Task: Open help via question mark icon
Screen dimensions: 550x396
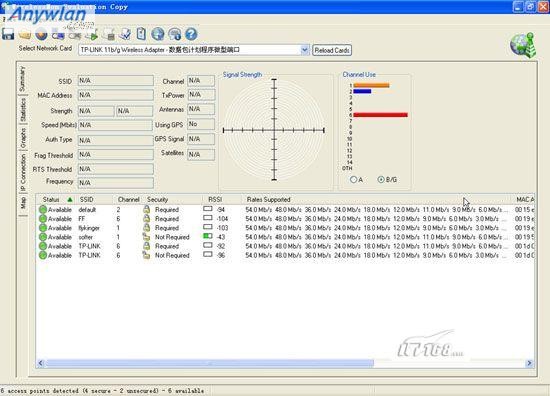Action: click(x=191, y=34)
